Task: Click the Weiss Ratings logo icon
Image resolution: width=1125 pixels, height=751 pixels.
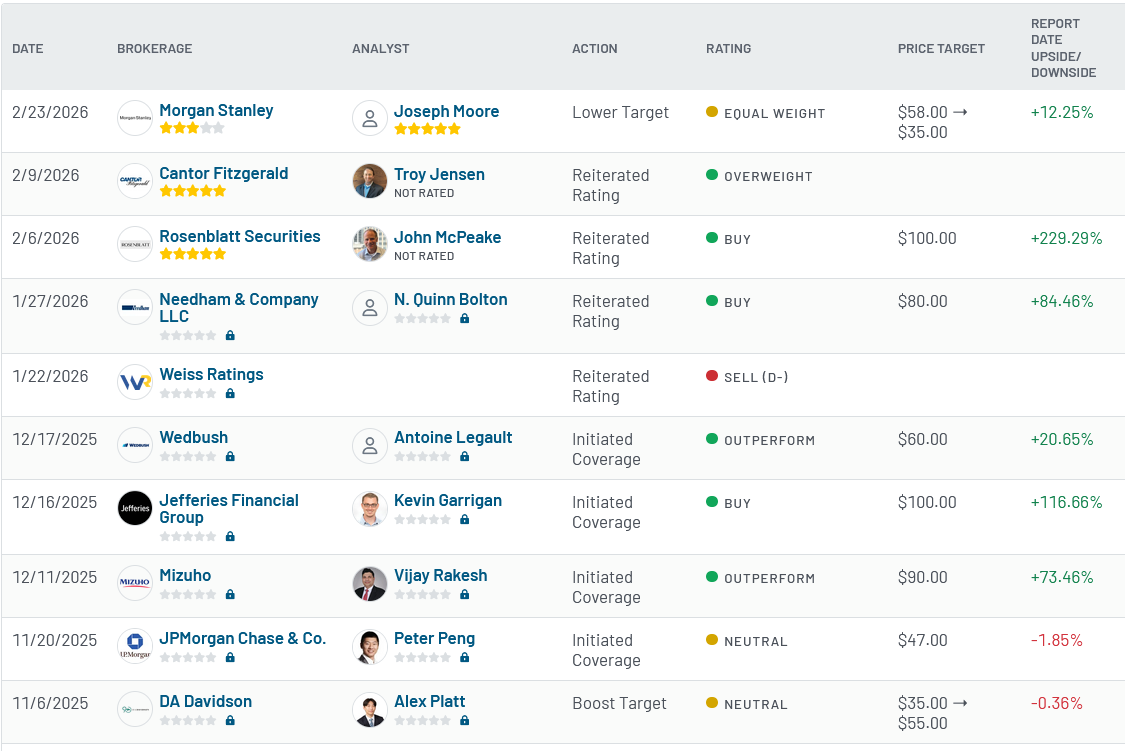Action: pyautogui.click(x=135, y=382)
